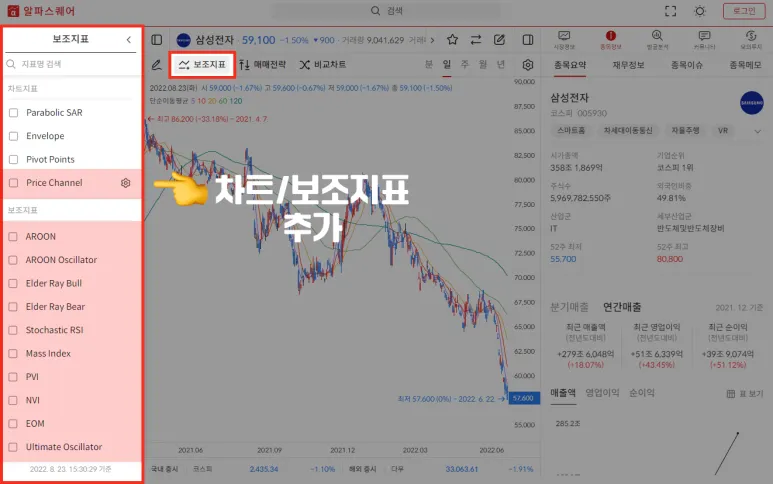Select the 영업이익 chart tab
This screenshot has width=773, height=484.
602,393
